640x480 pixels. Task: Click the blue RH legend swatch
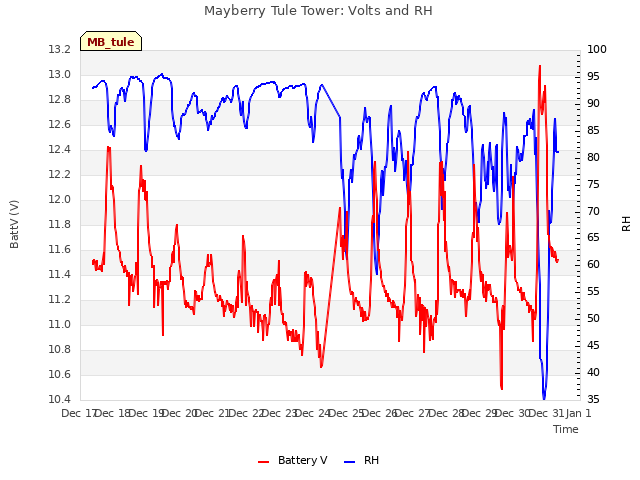350,462
